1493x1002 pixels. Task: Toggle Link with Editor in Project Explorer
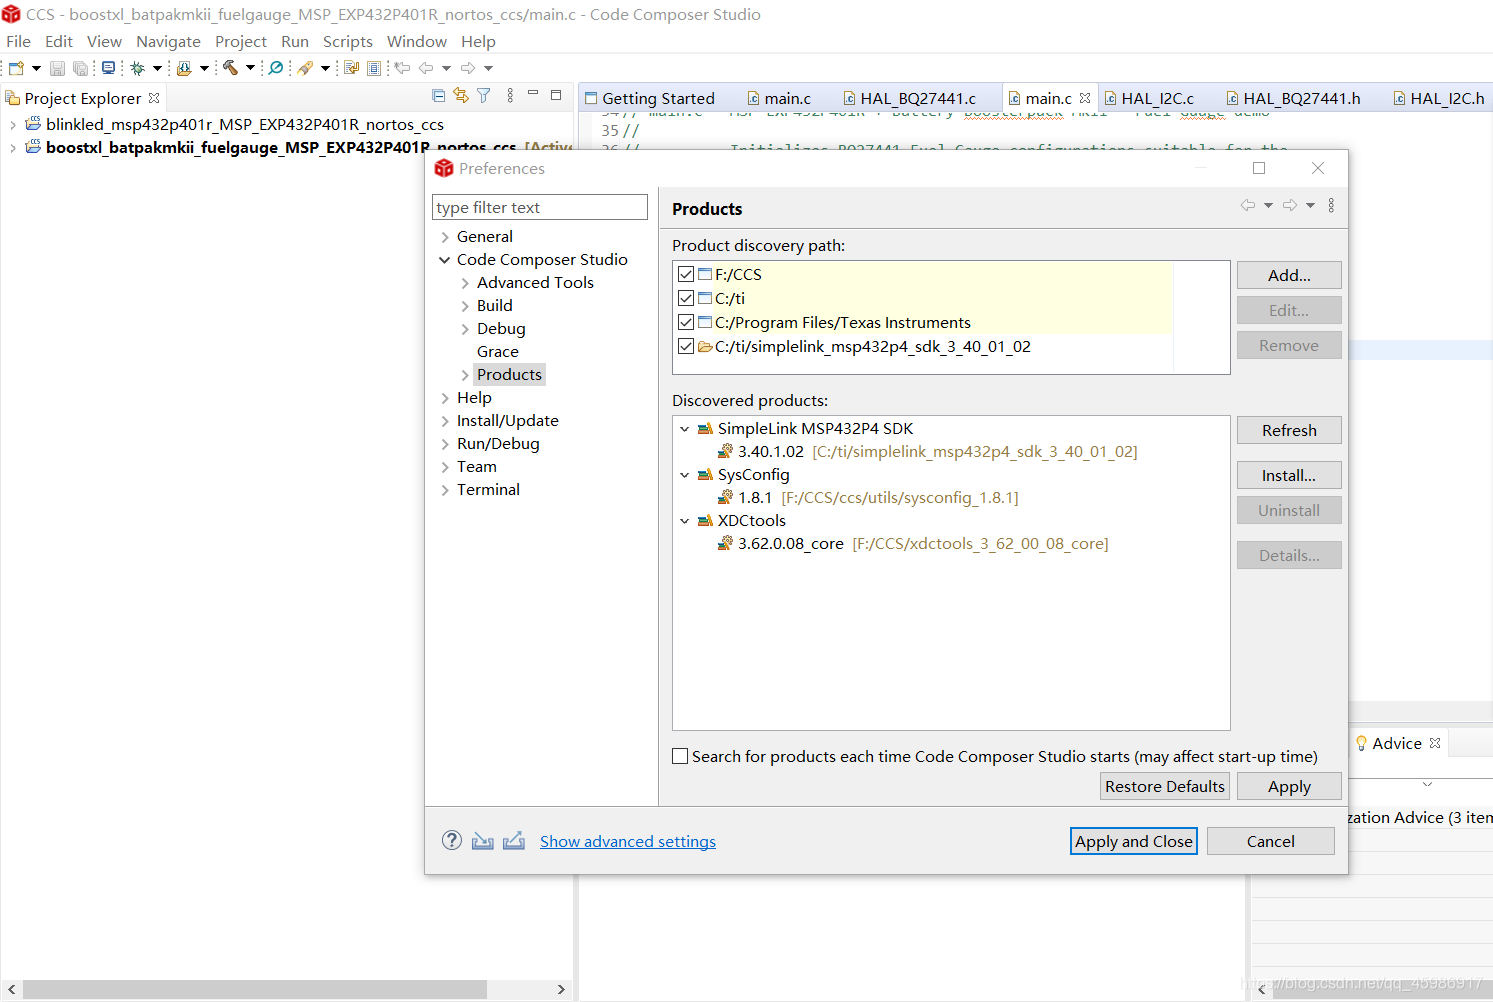click(461, 95)
